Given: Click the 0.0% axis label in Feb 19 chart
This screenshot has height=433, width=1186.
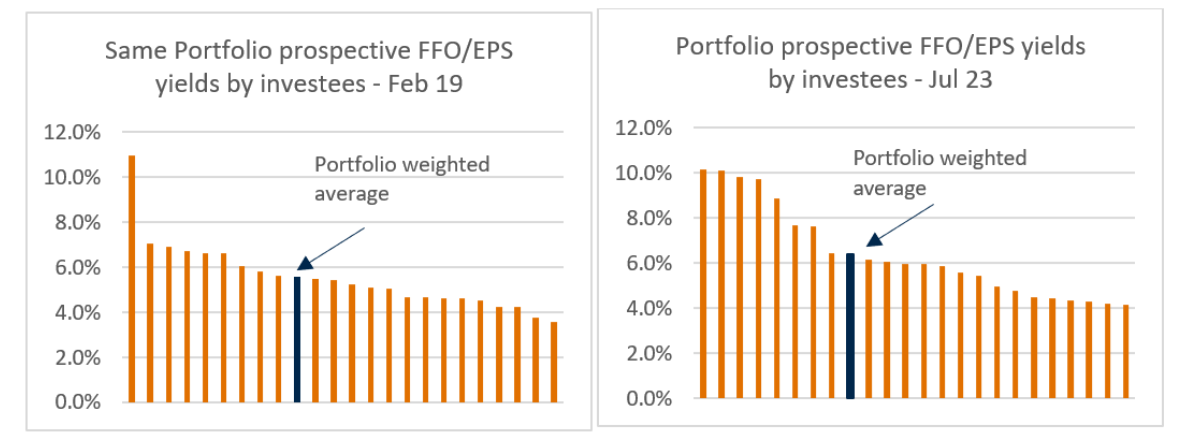Looking at the screenshot, I should 74,403.
